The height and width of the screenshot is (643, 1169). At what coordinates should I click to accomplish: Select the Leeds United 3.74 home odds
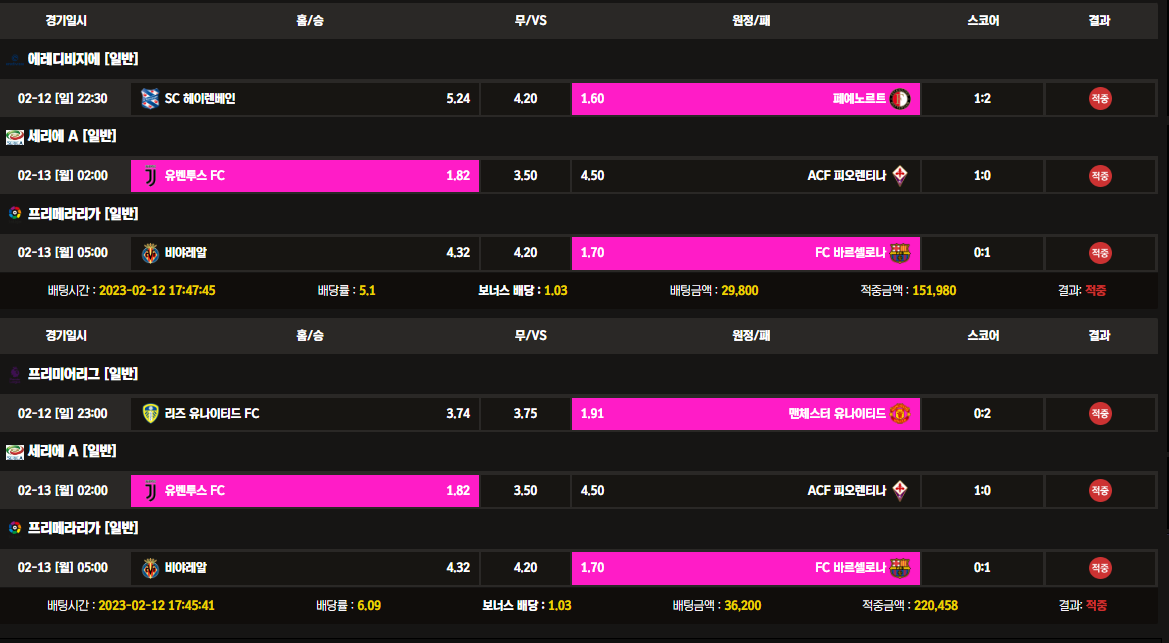click(305, 413)
